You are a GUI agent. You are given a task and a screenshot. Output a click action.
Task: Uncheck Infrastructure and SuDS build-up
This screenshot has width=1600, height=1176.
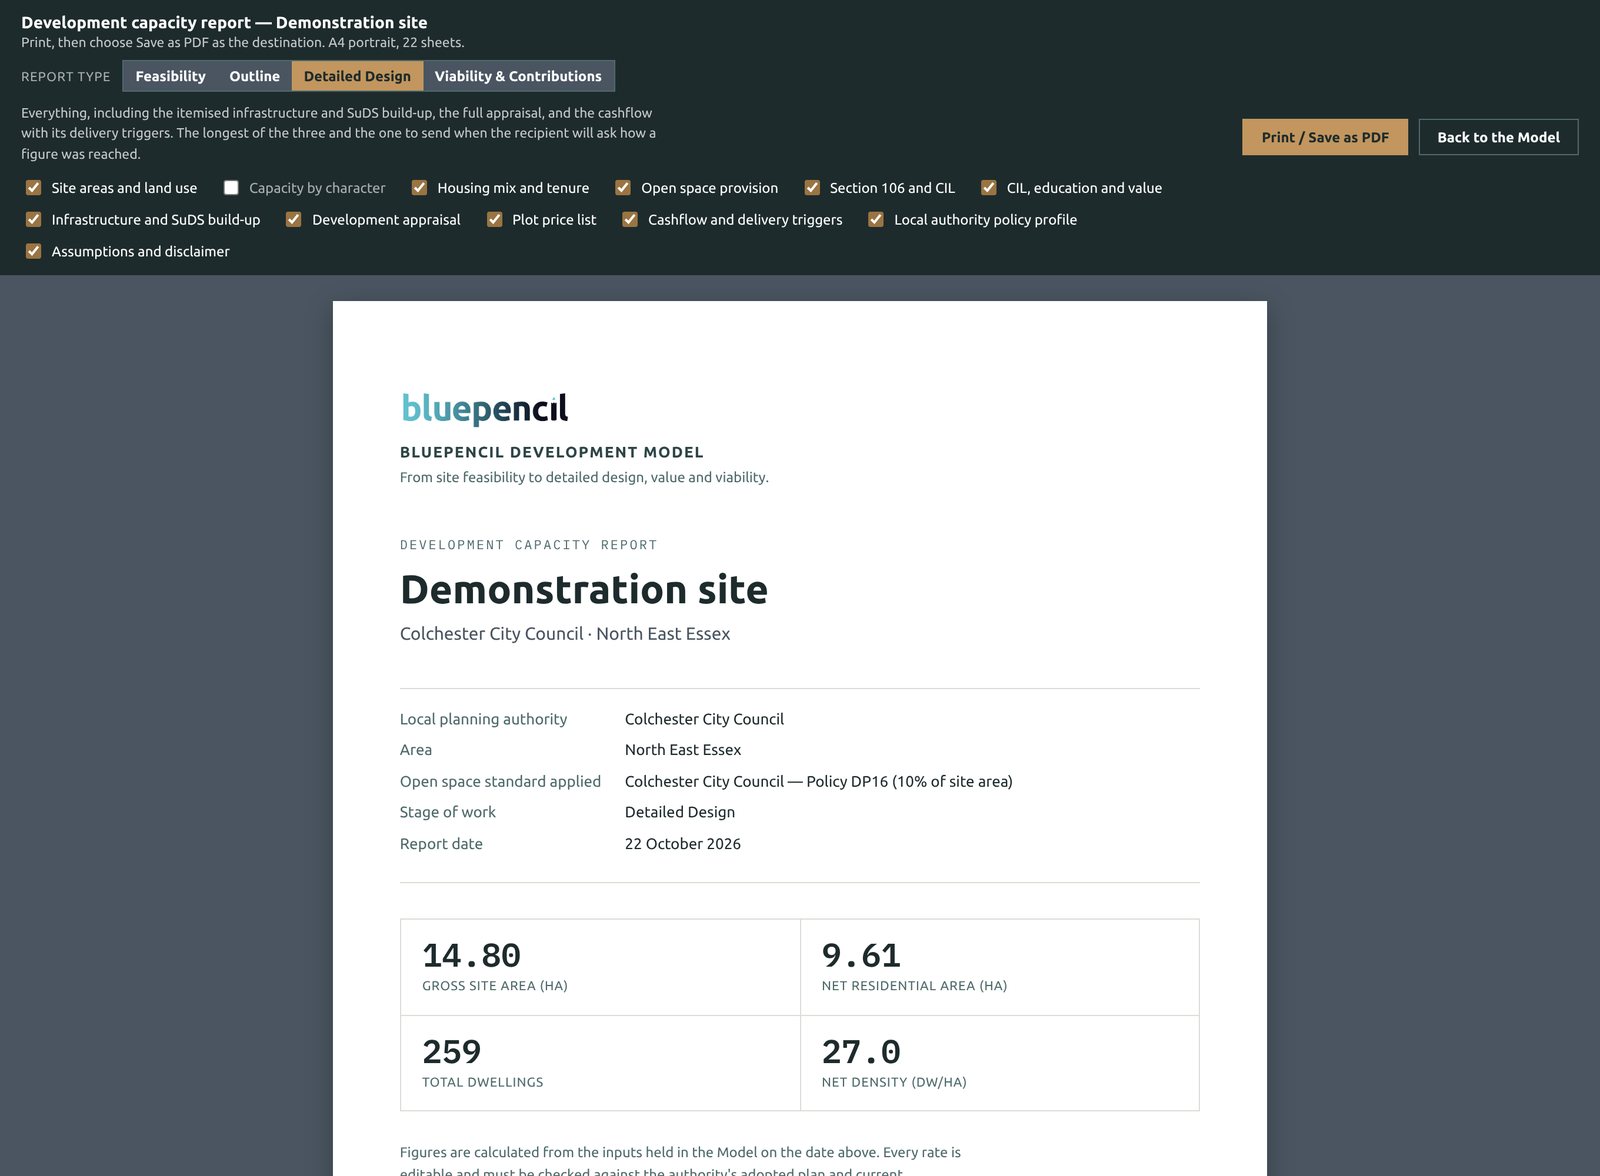(x=33, y=220)
